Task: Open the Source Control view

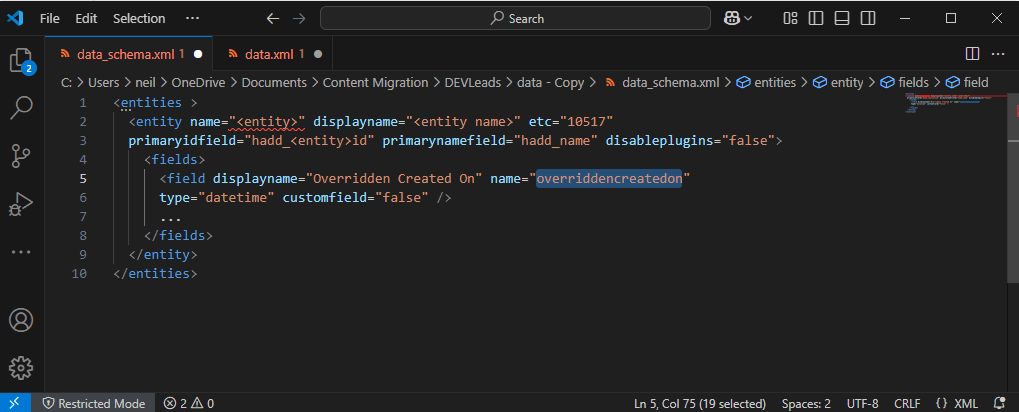Action: click(x=21, y=155)
